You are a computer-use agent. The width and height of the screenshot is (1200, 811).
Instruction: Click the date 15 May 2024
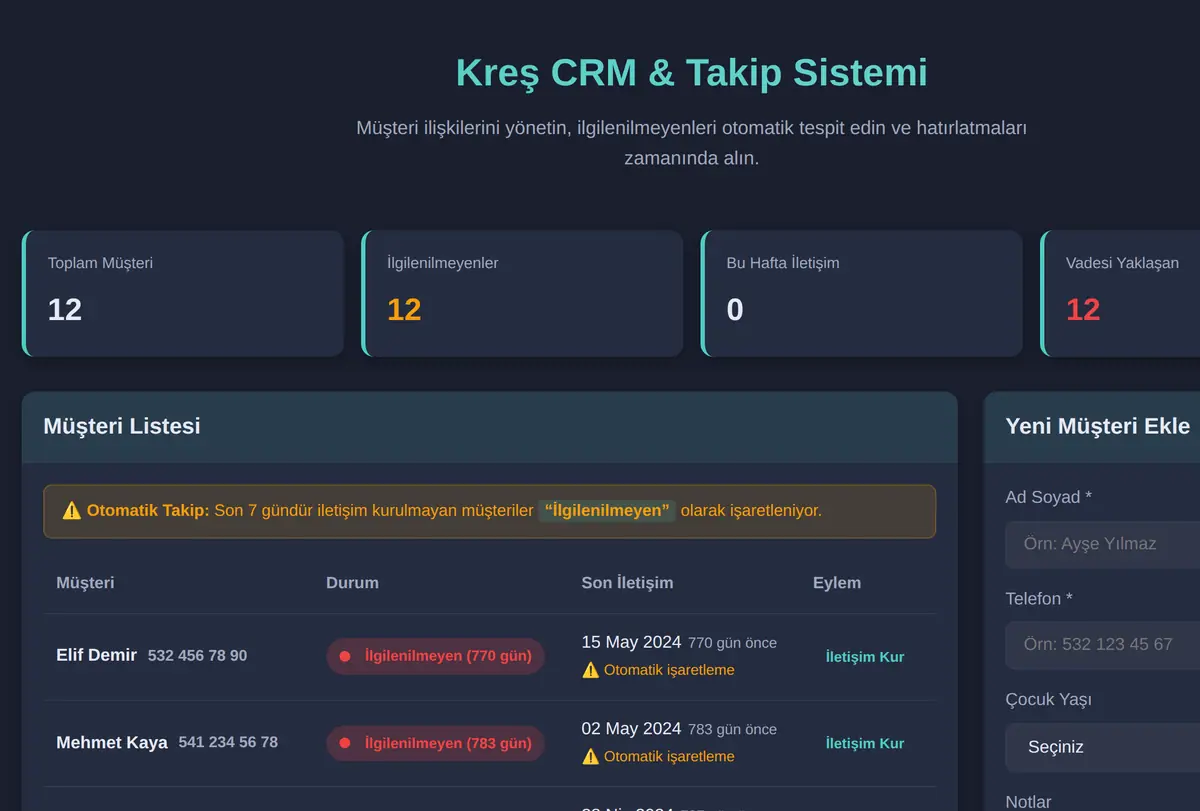[x=631, y=643]
